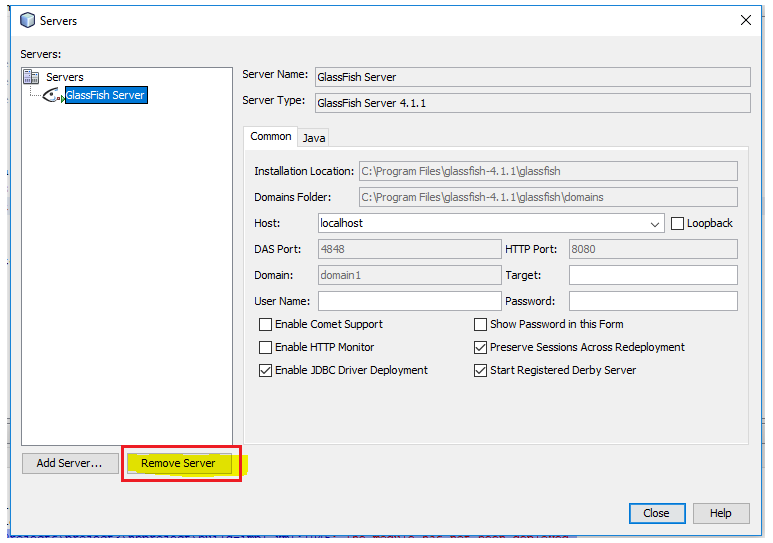Close the Servers window with X
This screenshot has height=543, width=773.
click(746, 20)
